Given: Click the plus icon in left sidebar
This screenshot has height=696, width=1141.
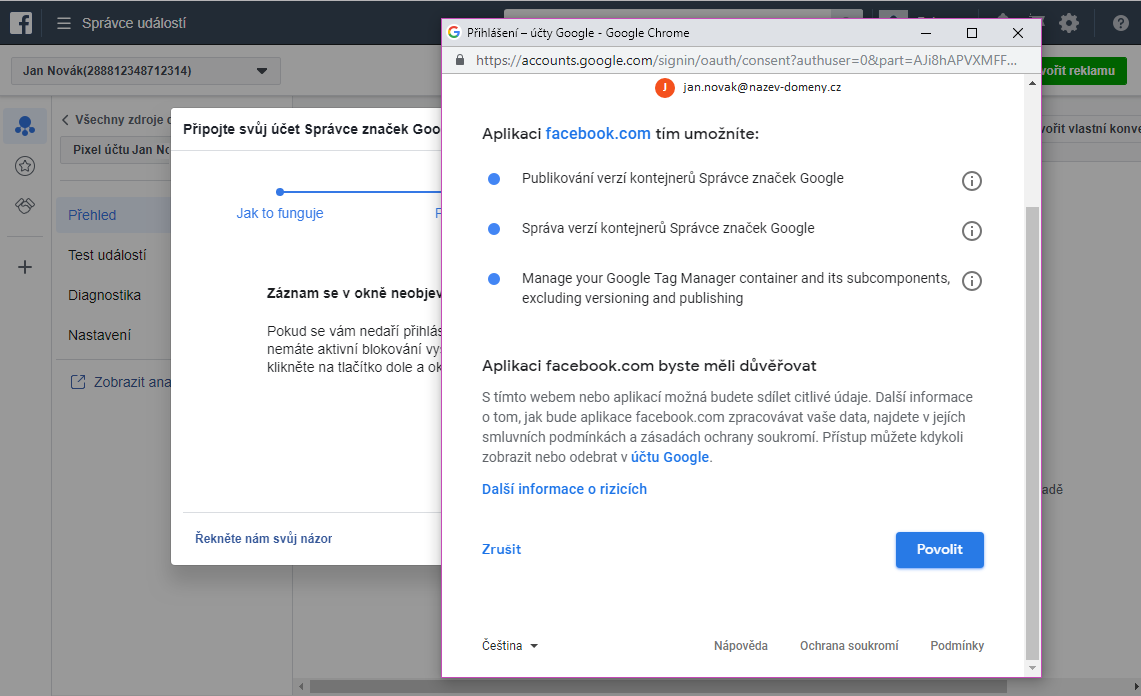Looking at the screenshot, I should coord(25,267).
